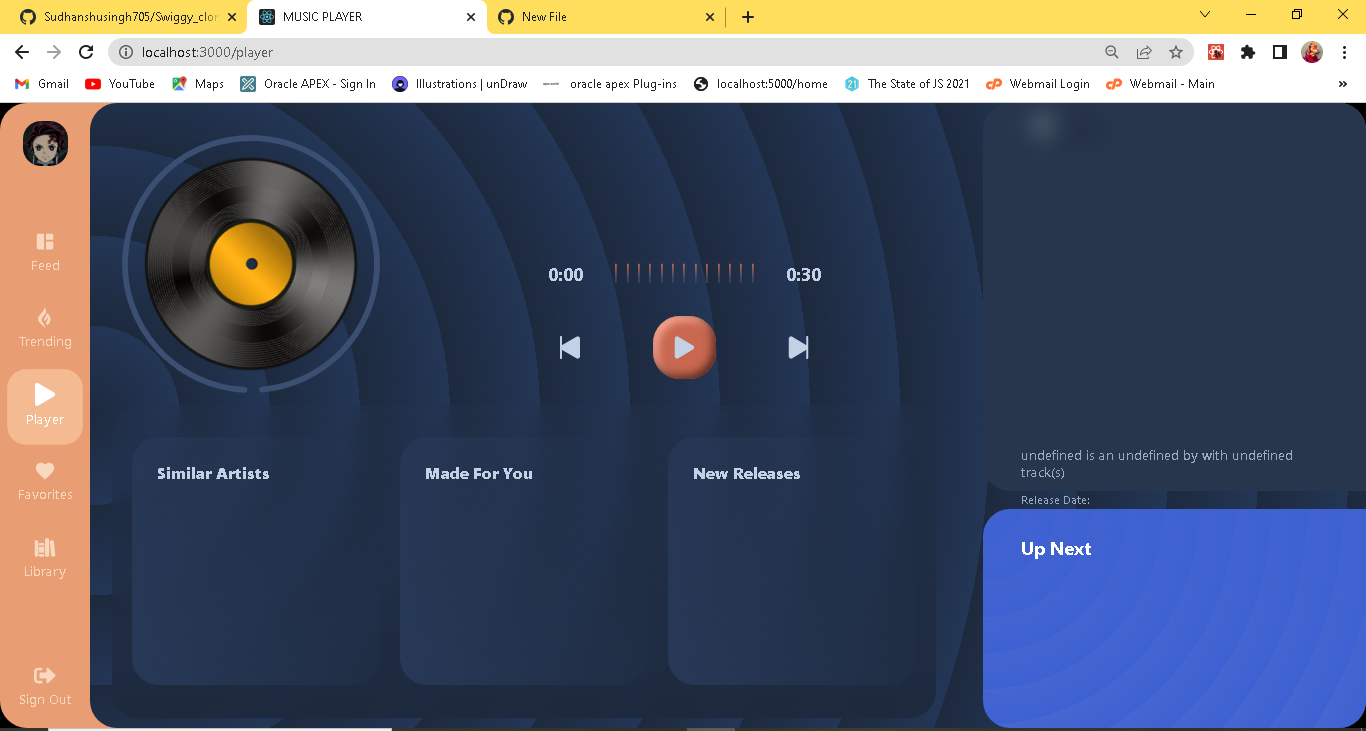Image resolution: width=1366 pixels, height=731 pixels.
Task: Open the browser extensions dropdown
Action: coord(1247,52)
